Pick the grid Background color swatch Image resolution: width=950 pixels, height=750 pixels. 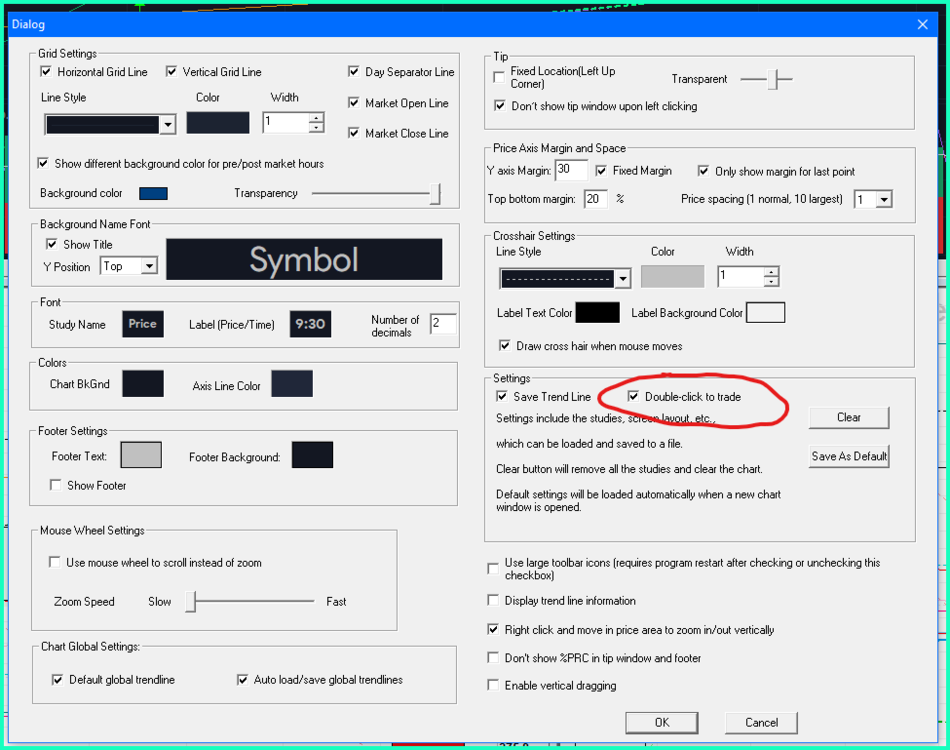[153, 193]
